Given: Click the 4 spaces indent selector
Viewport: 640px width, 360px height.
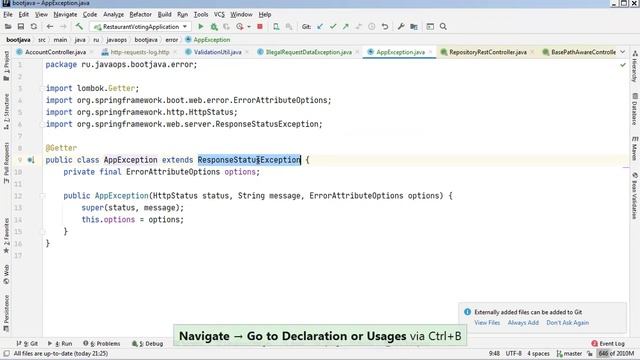Looking at the screenshot, I should pyautogui.click(x=538, y=353).
